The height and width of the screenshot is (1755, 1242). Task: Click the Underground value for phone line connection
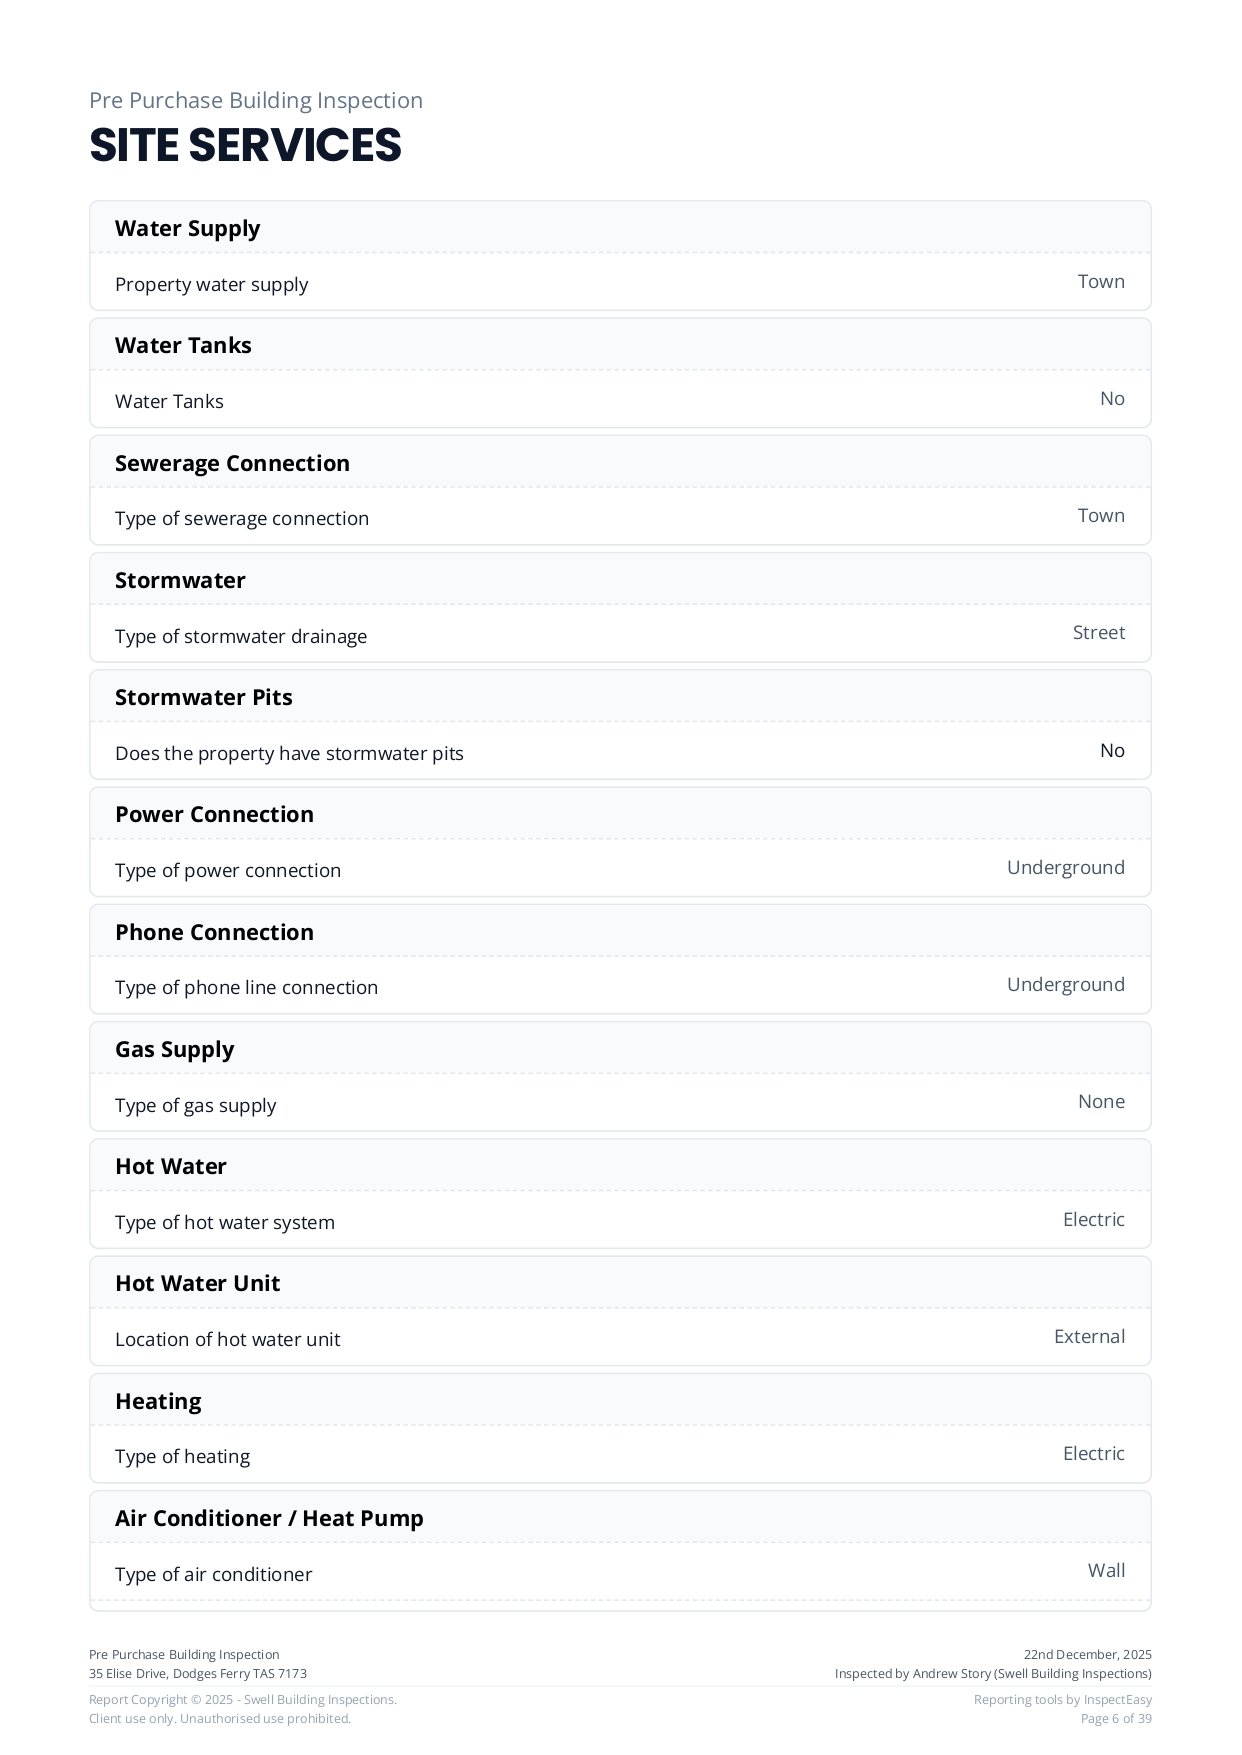click(x=1065, y=984)
